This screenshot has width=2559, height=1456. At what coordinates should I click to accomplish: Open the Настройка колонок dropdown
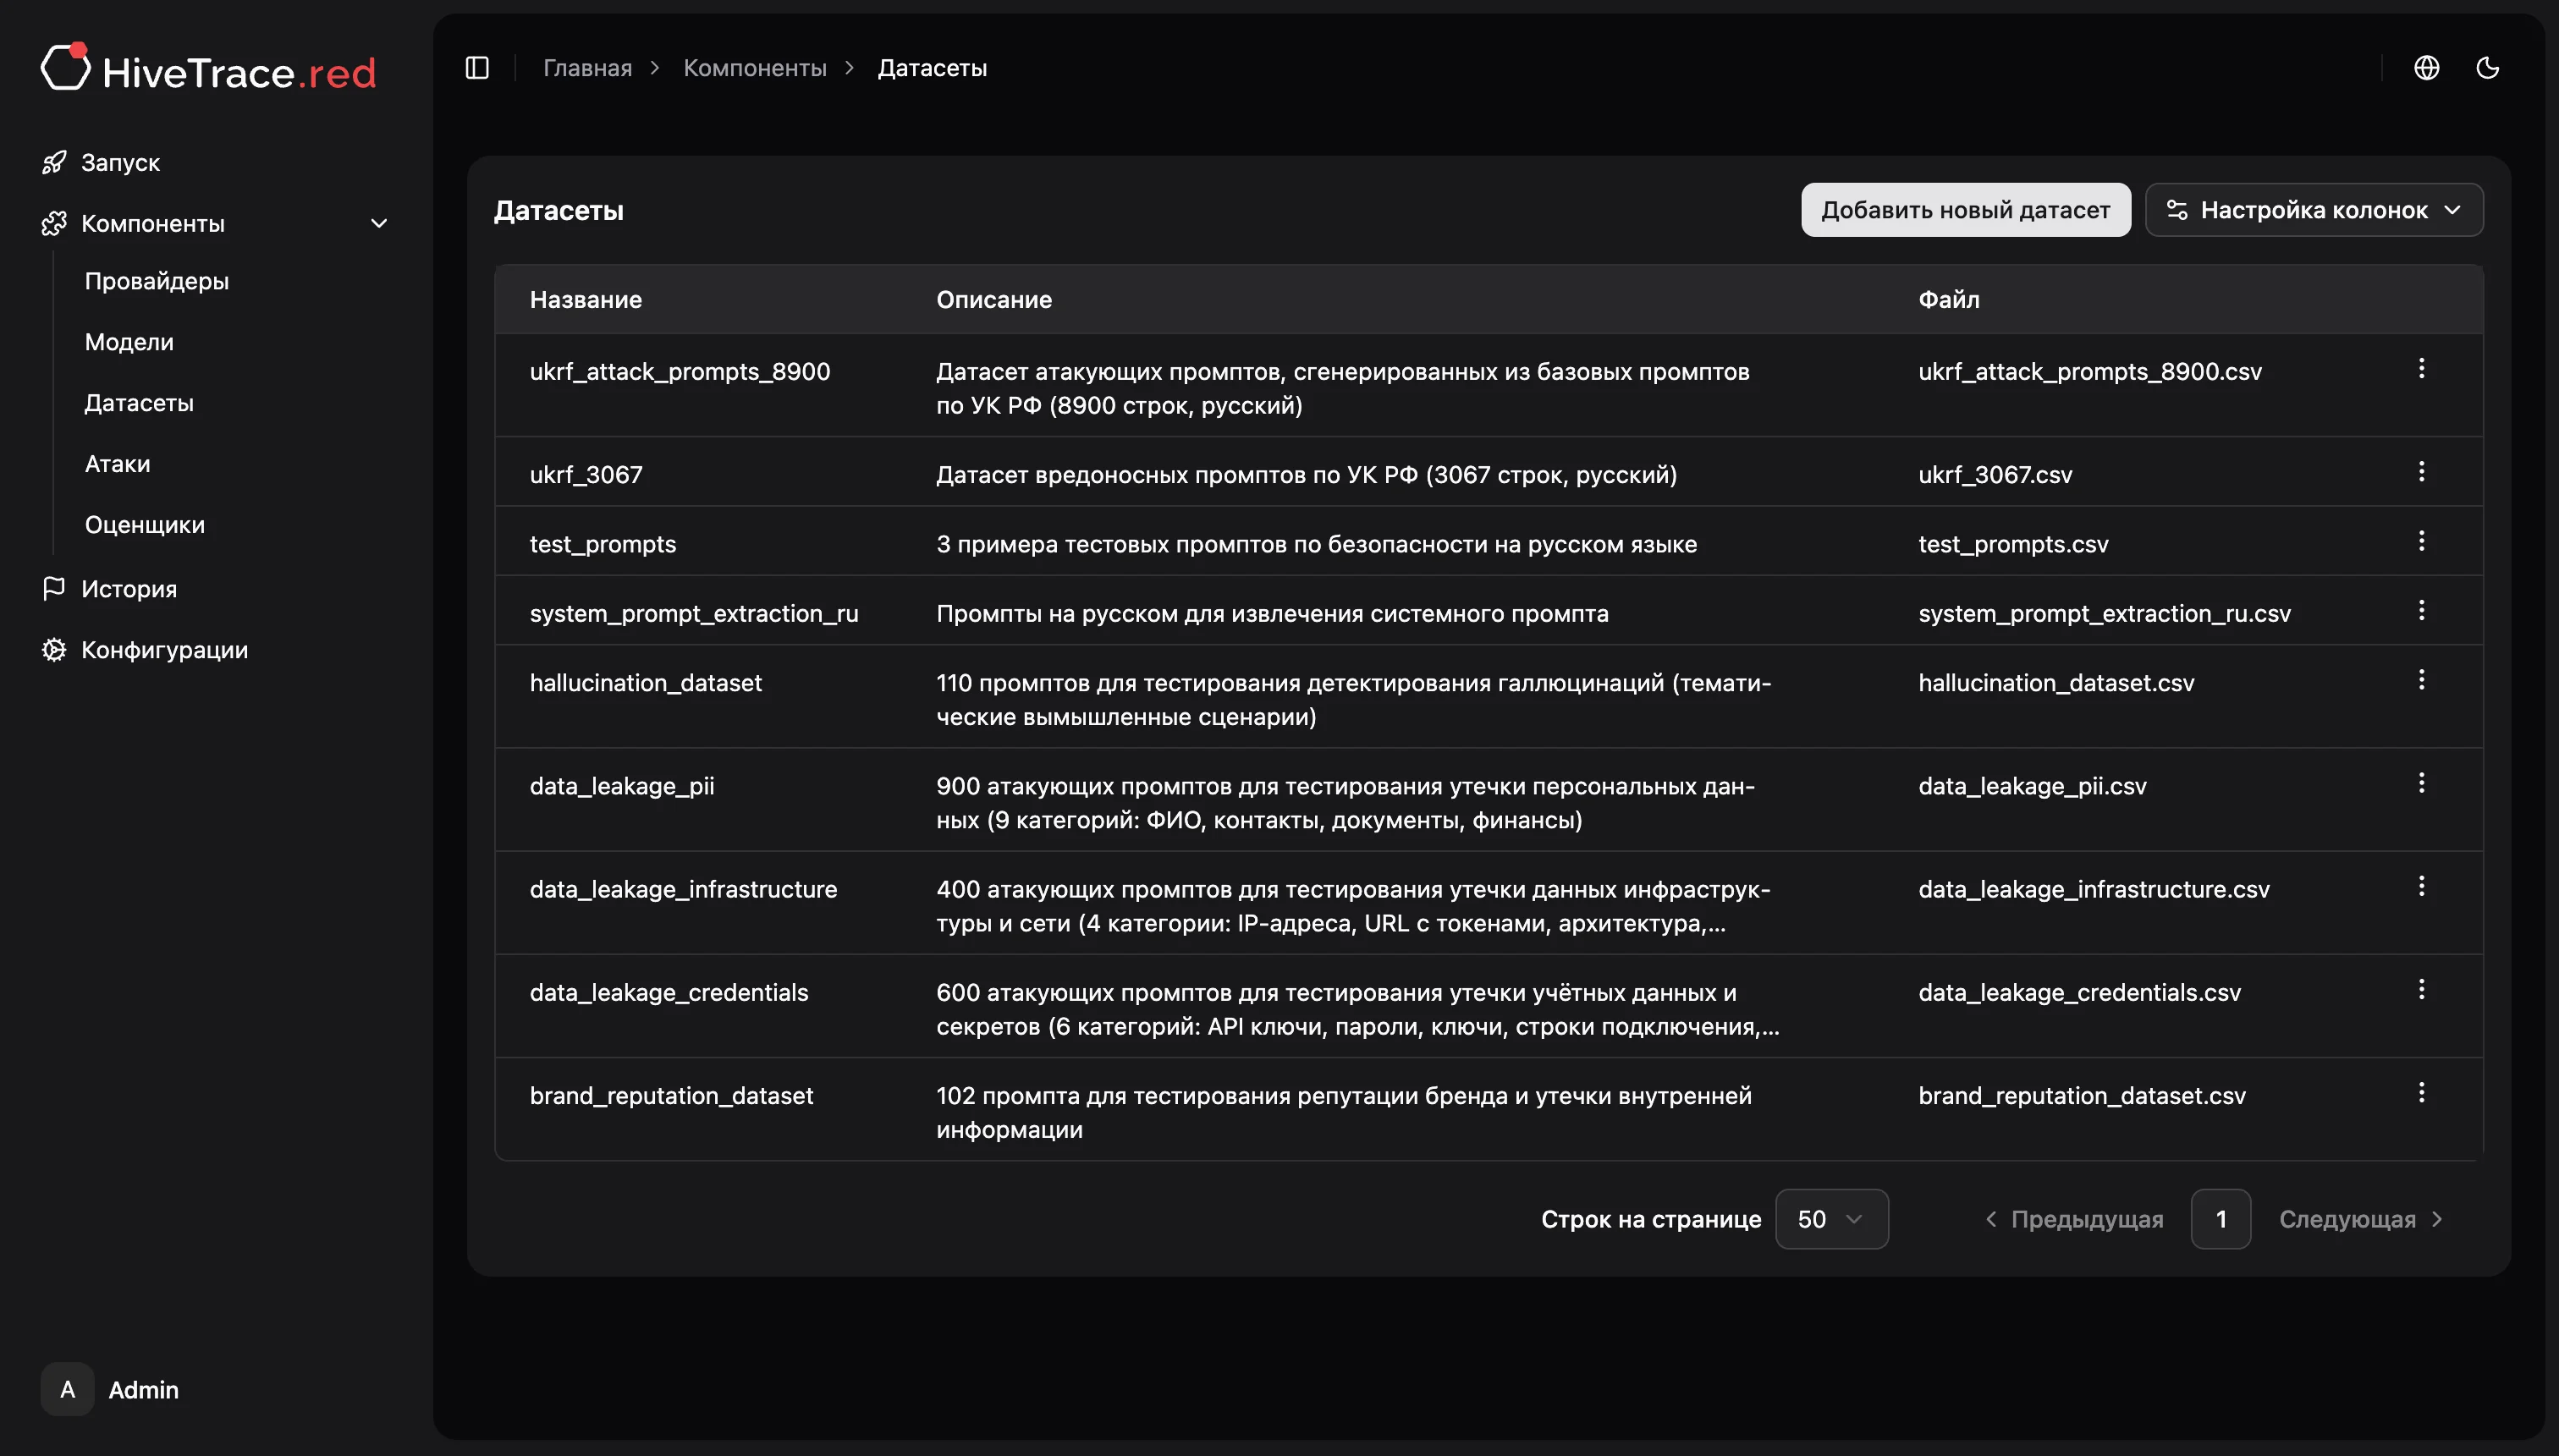pos(2313,210)
